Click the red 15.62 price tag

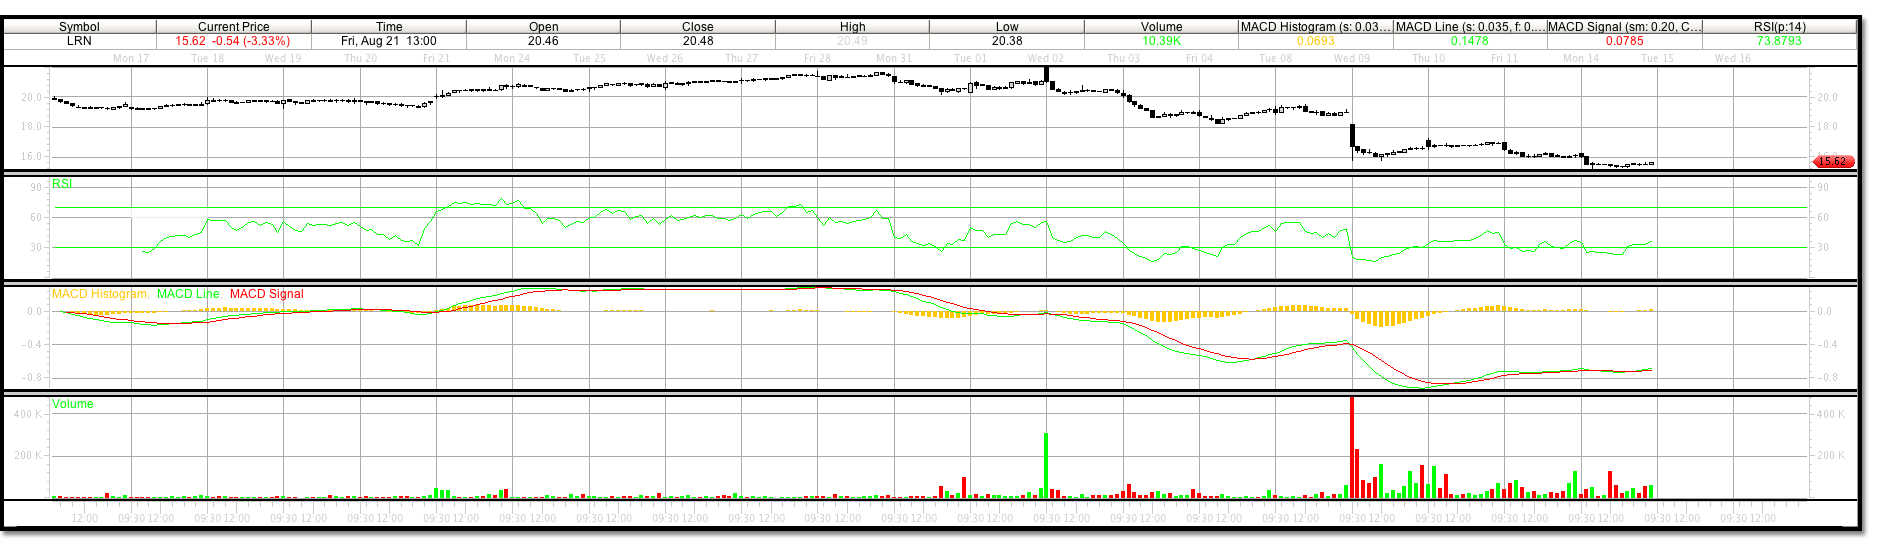1832,161
